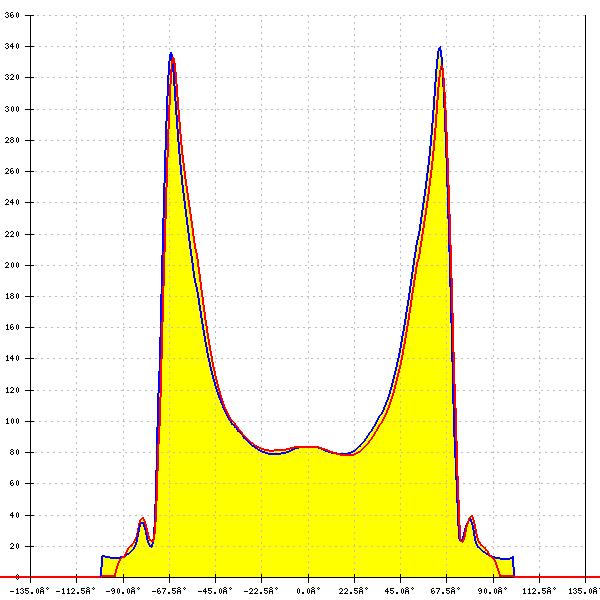The width and height of the screenshot is (600, 600).
Task: Click the -135.0° label on the horizontal axis
Action: (30, 591)
